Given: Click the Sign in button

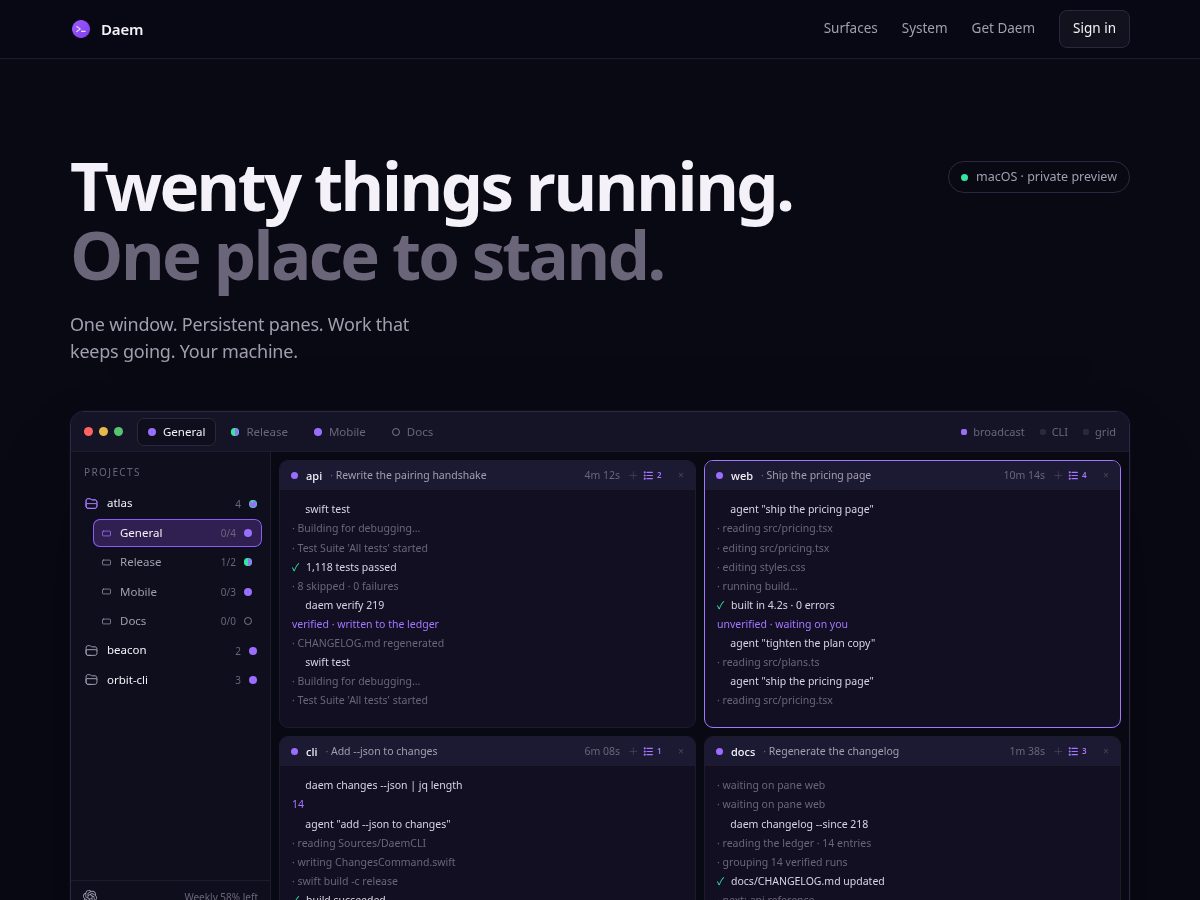Looking at the screenshot, I should [x=1094, y=29].
